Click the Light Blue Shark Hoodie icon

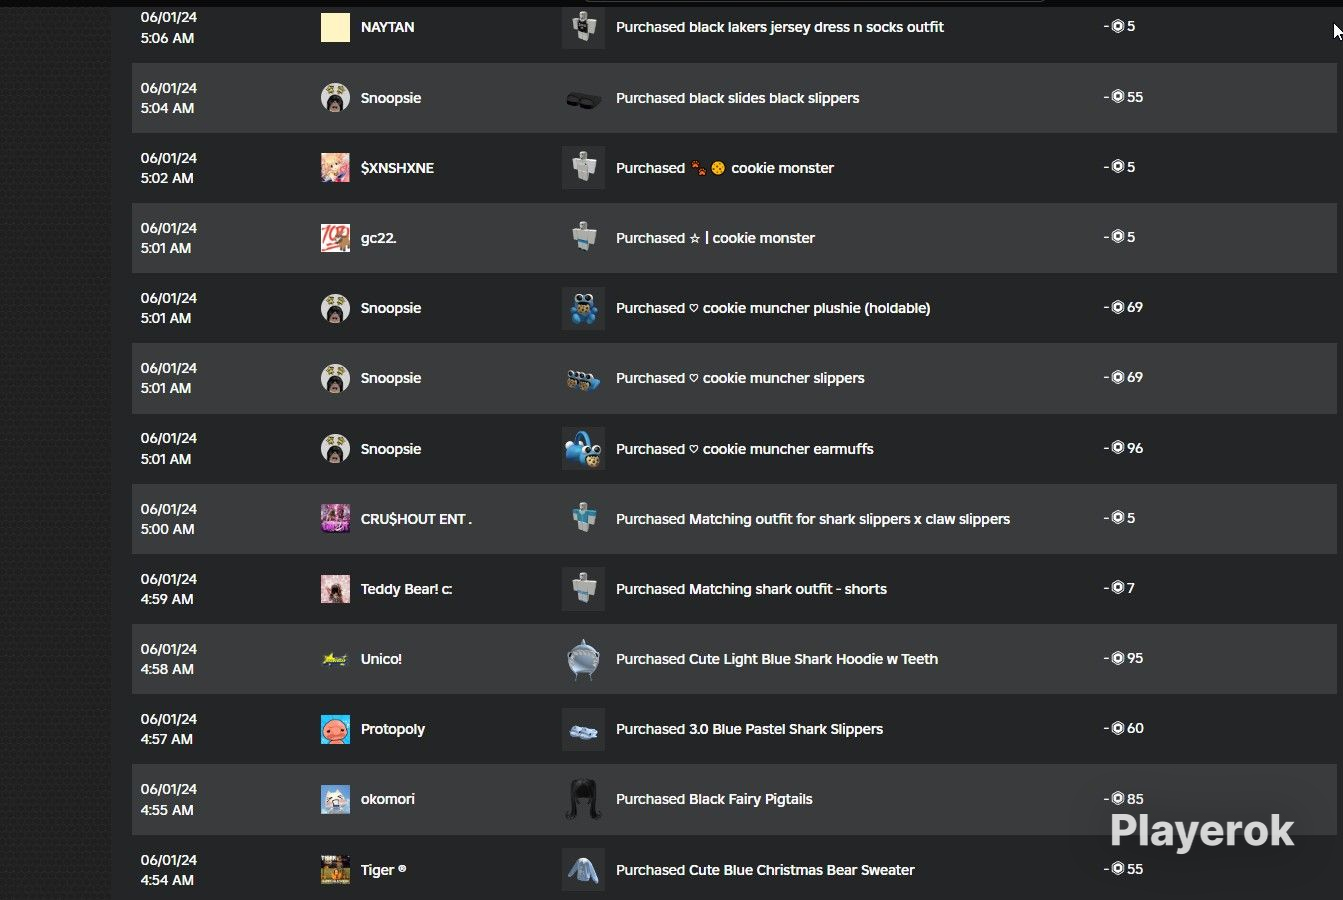pyautogui.click(x=583, y=659)
